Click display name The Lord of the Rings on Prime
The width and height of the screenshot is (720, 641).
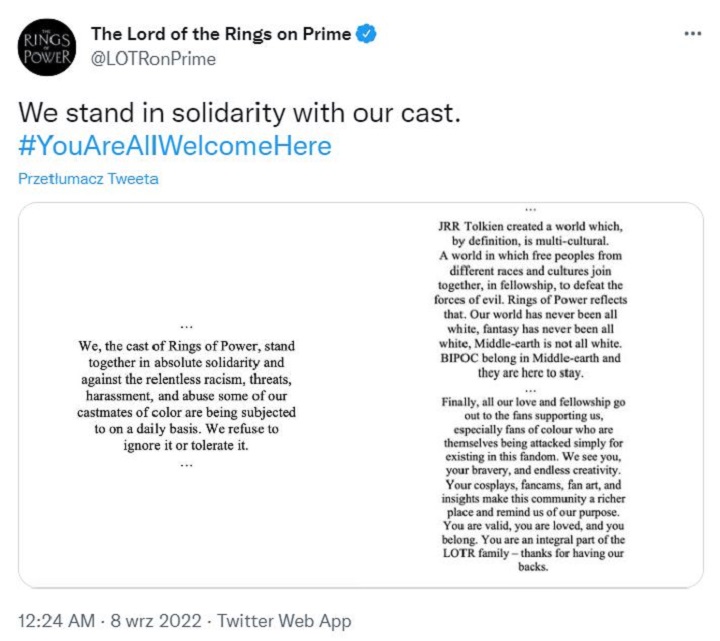coord(221,34)
